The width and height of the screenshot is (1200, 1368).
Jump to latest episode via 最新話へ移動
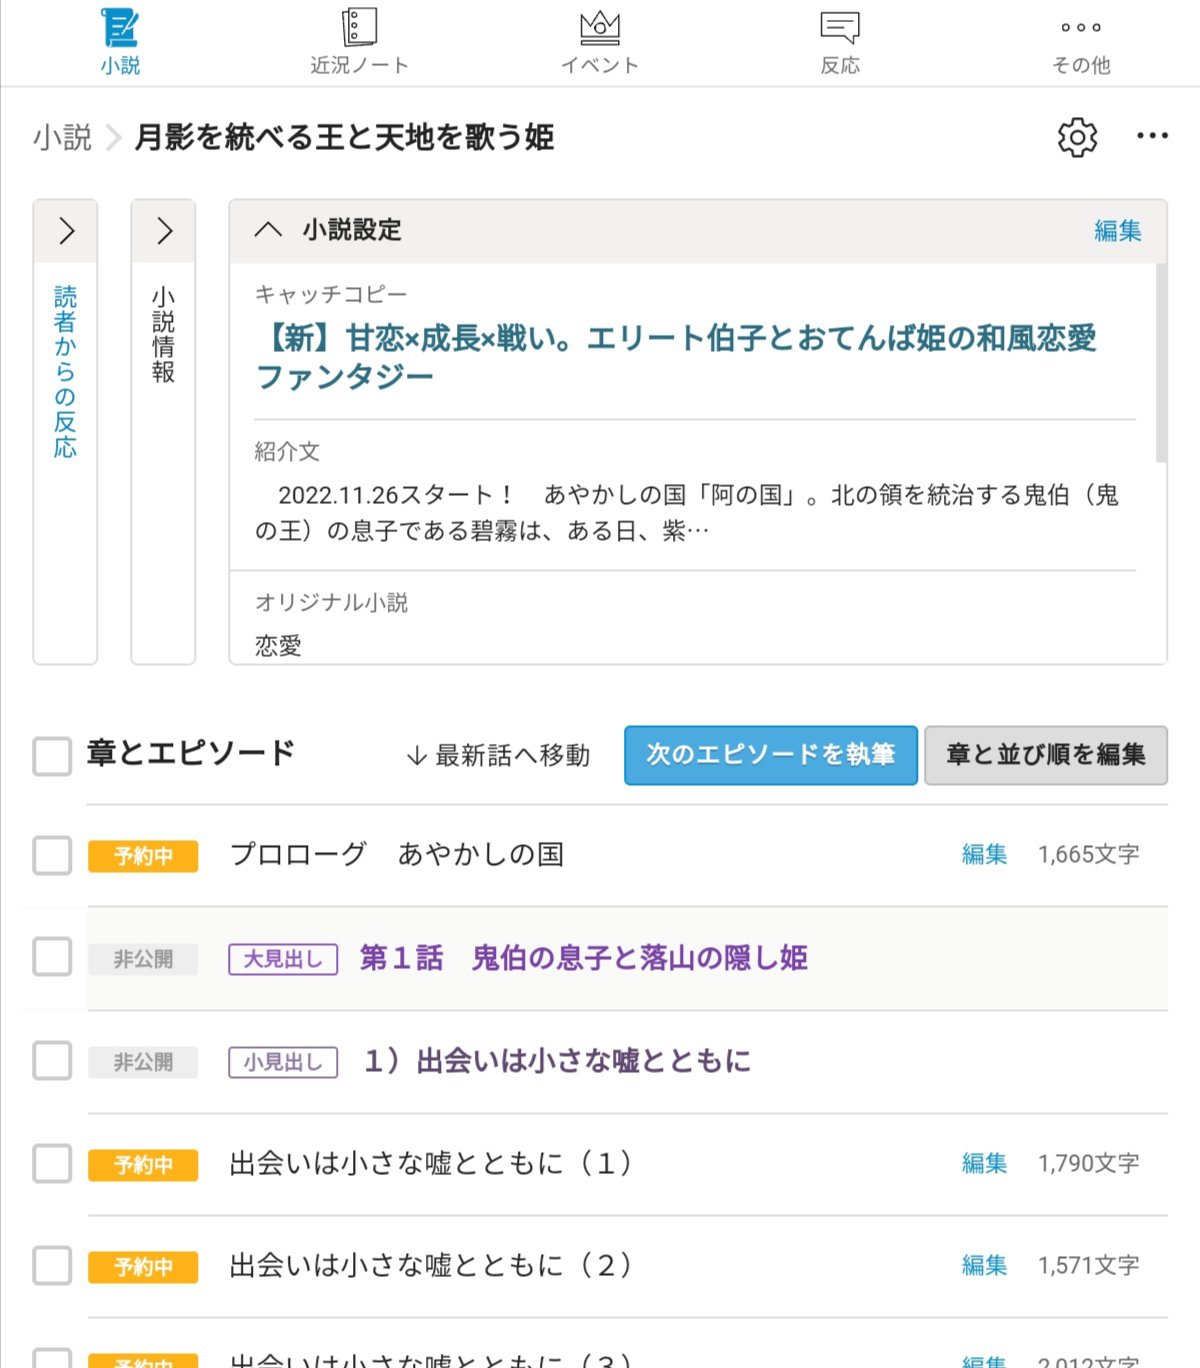pos(498,755)
